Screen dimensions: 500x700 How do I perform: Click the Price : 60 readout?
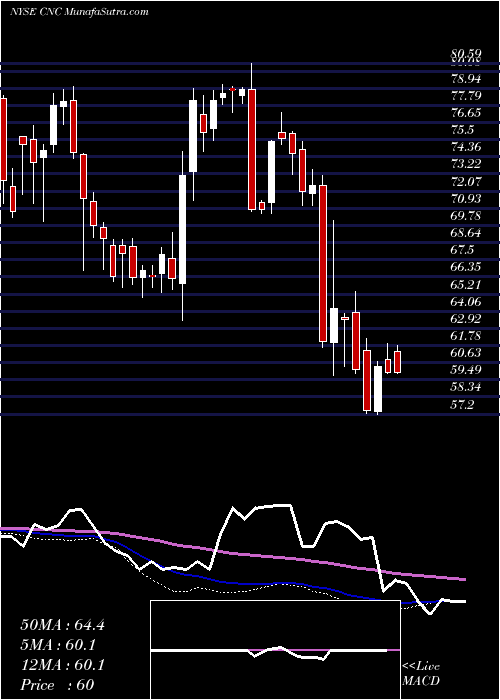[57, 685]
